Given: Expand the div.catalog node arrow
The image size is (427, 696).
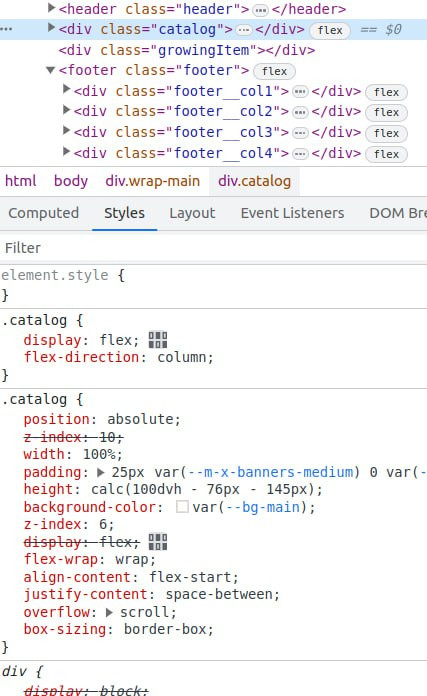Looking at the screenshot, I should click(51, 28).
